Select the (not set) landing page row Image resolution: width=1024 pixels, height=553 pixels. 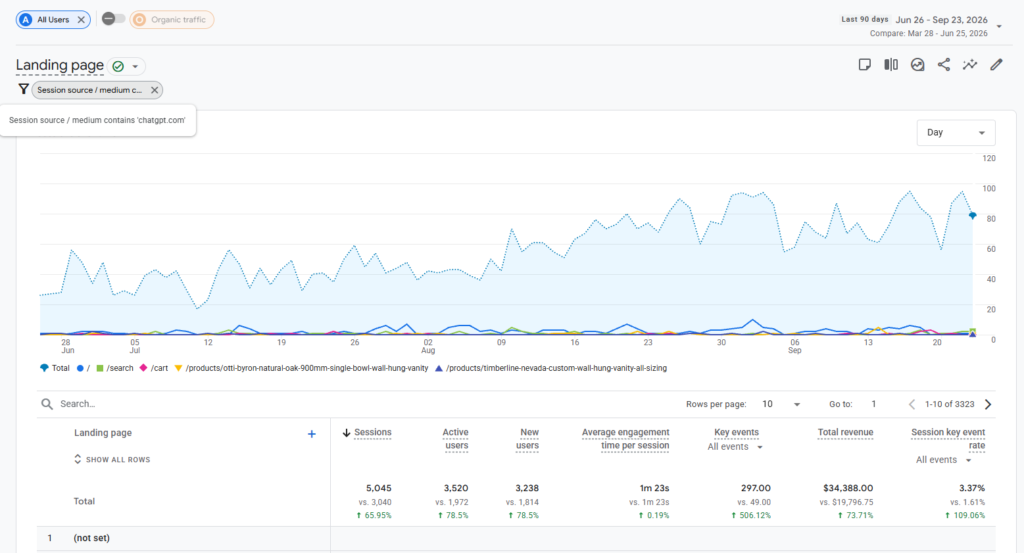coord(516,539)
